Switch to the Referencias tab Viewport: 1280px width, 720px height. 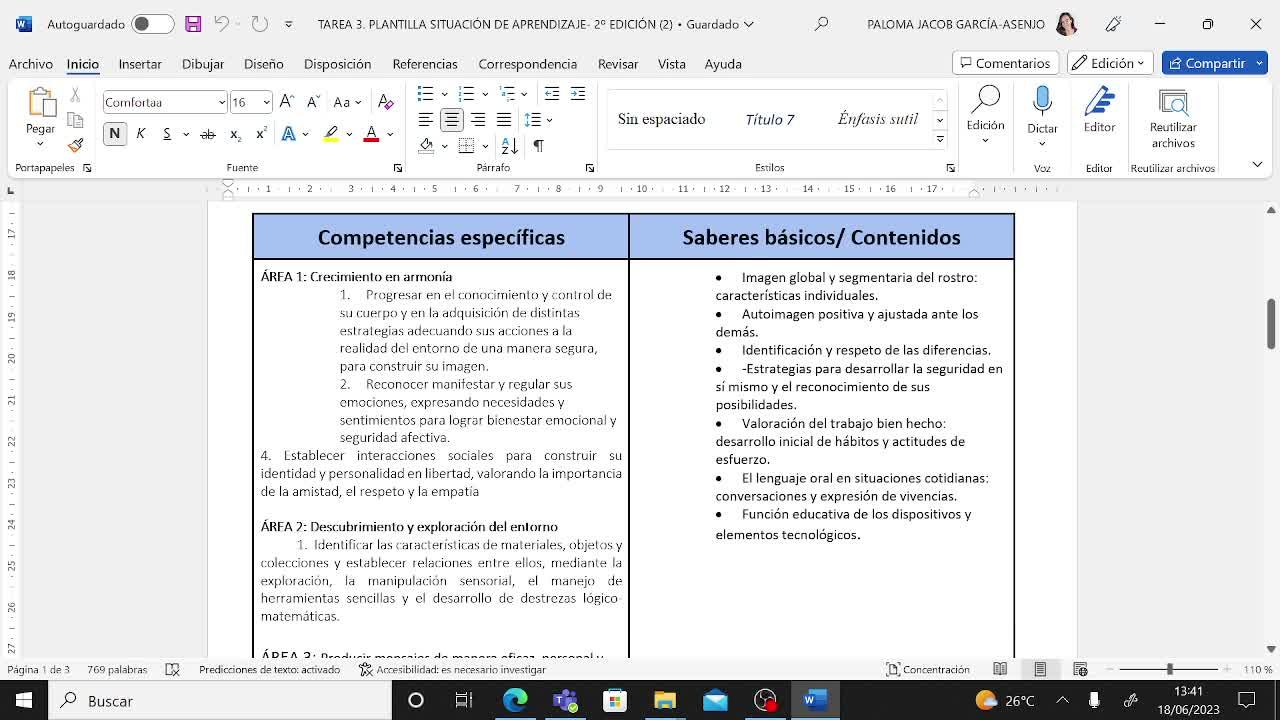click(425, 63)
